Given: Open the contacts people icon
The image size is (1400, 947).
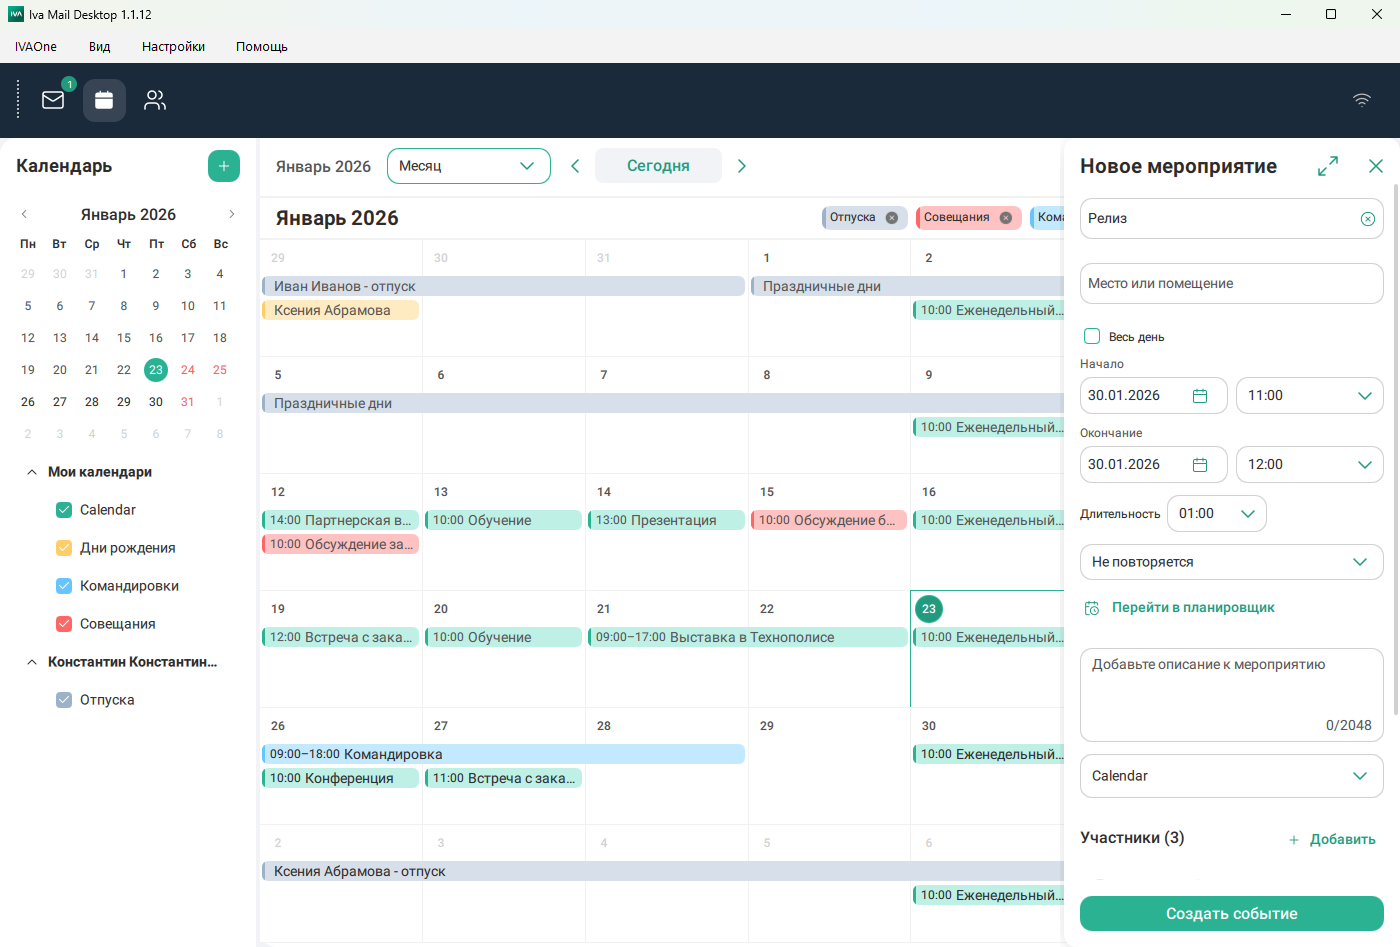Looking at the screenshot, I should coord(155,100).
